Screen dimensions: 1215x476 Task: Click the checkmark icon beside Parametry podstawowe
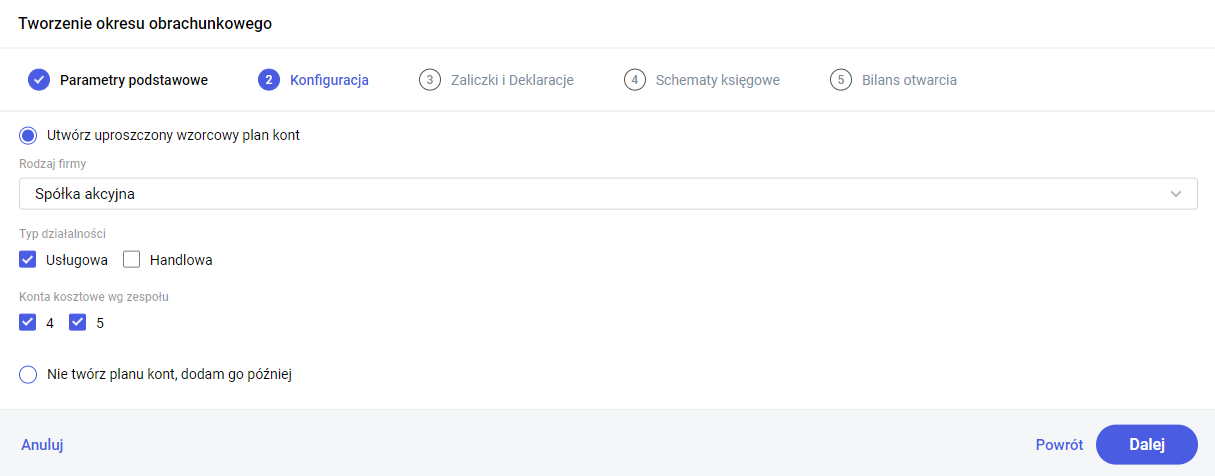39,80
